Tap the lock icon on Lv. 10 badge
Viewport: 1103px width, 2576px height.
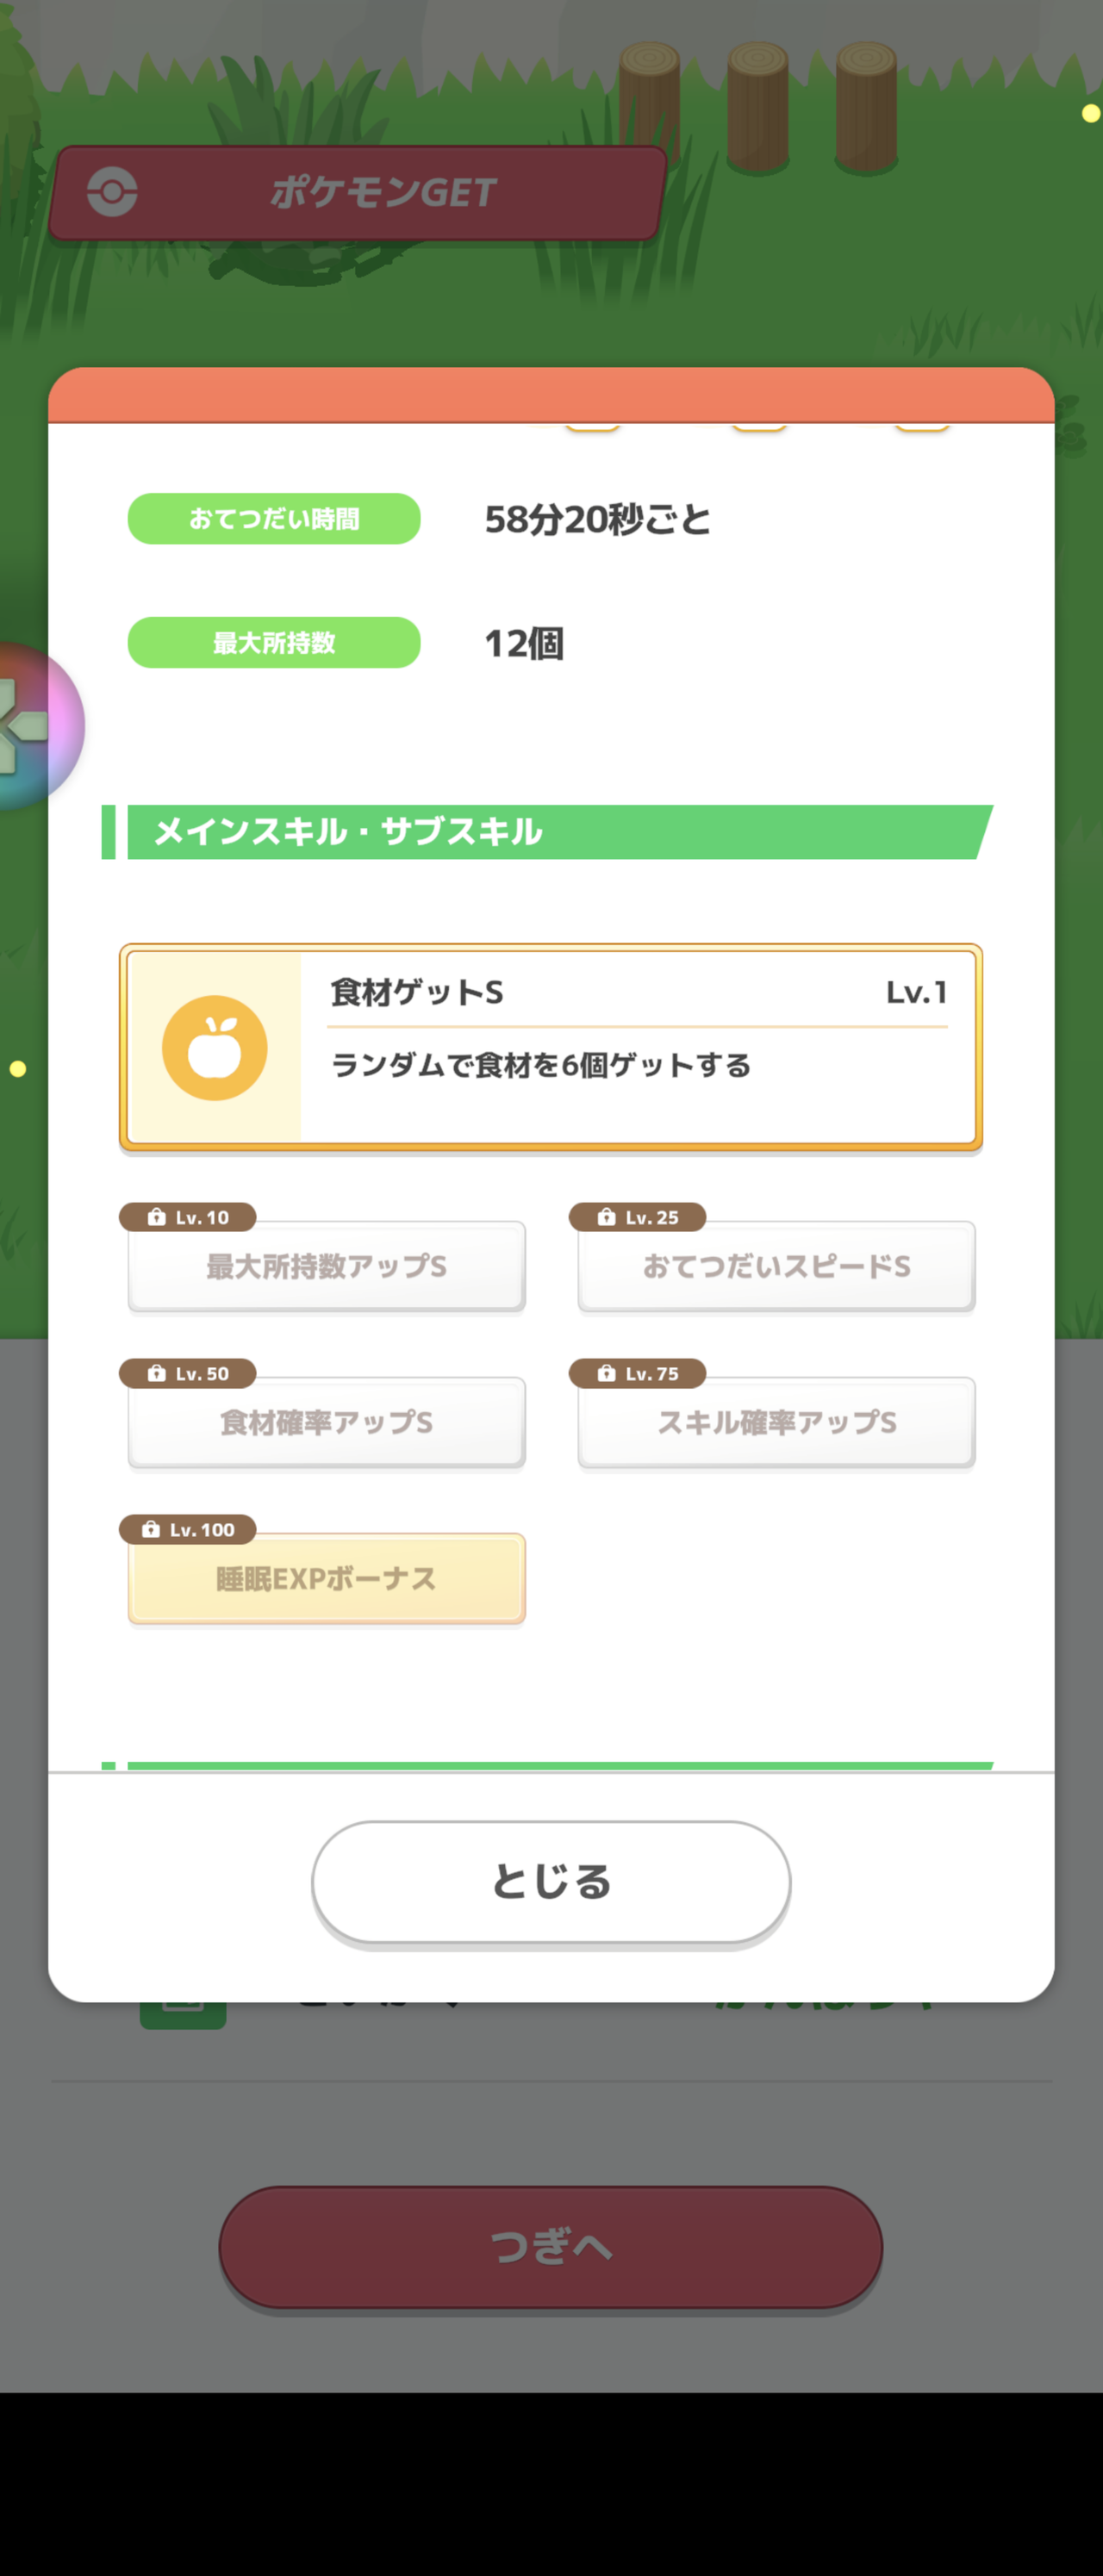157,1217
